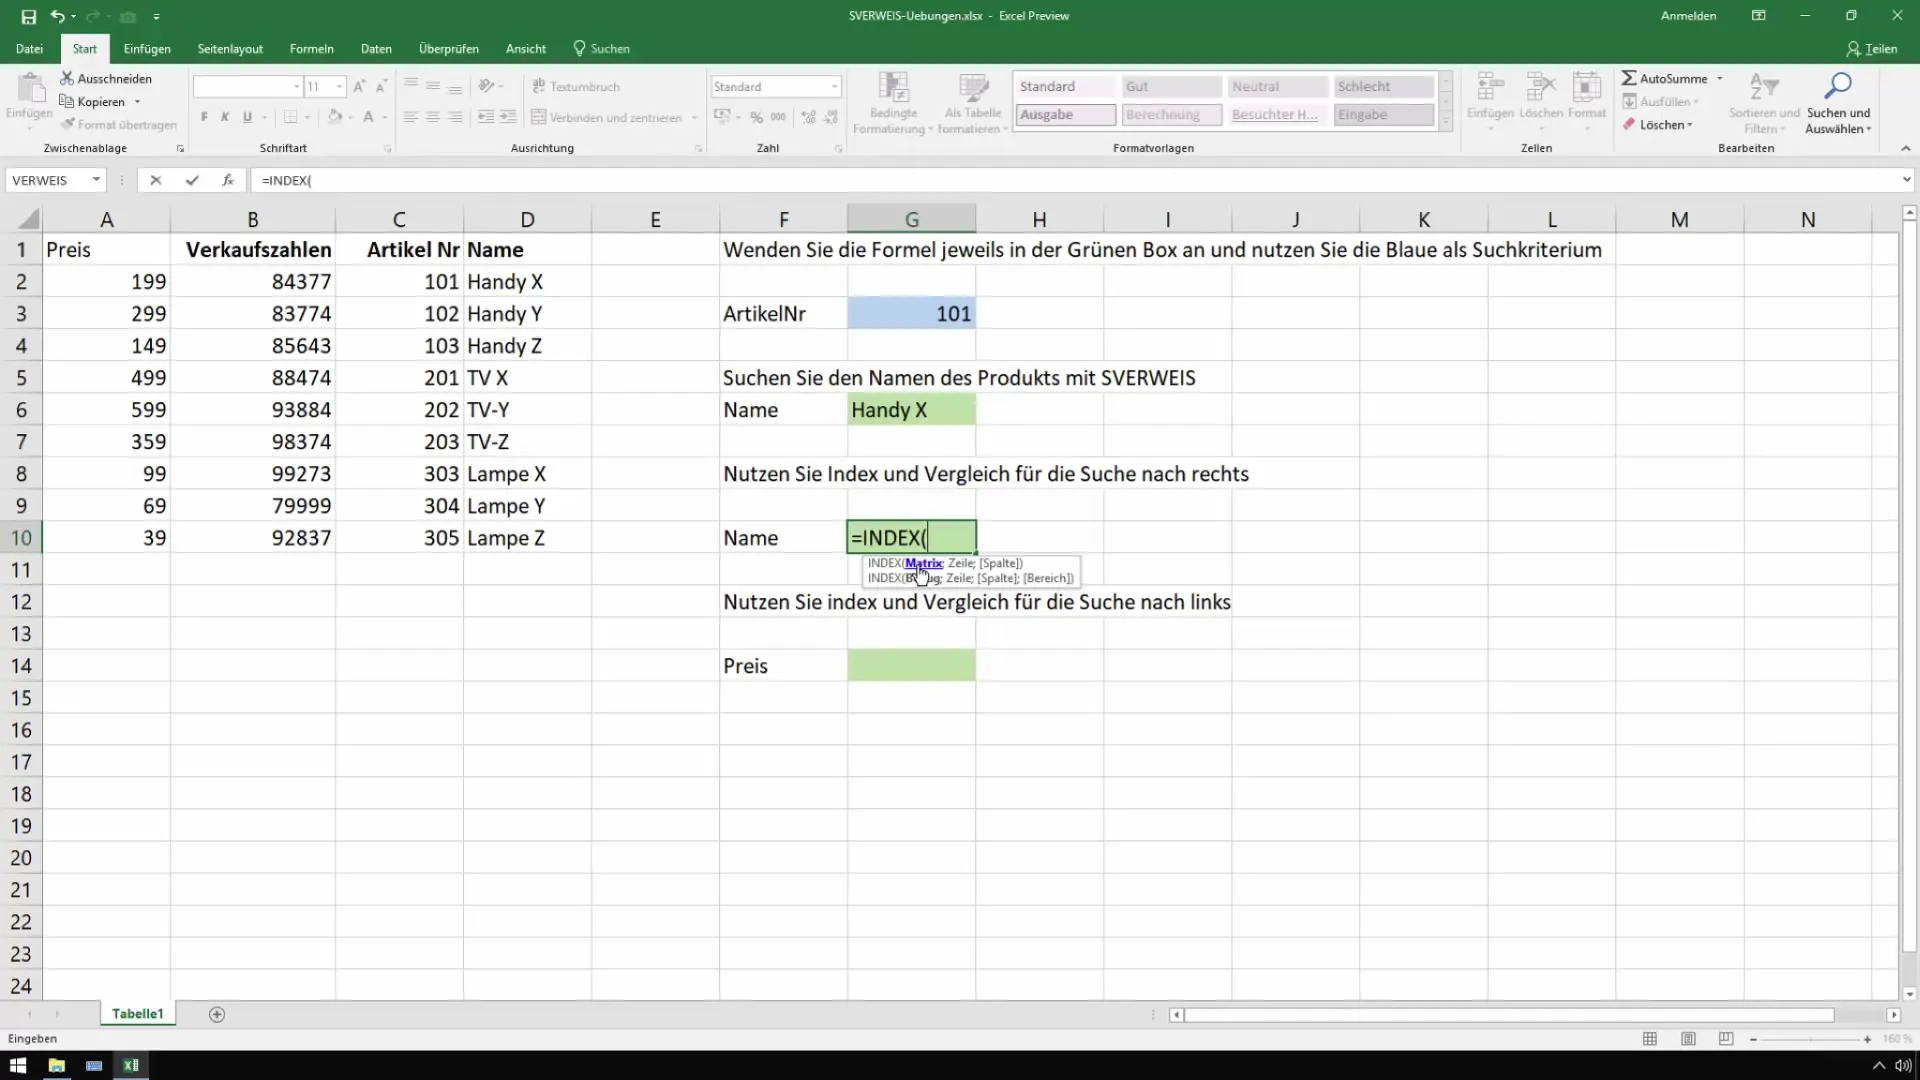Decrease the indent level
The width and height of the screenshot is (1920, 1080).
[486, 117]
